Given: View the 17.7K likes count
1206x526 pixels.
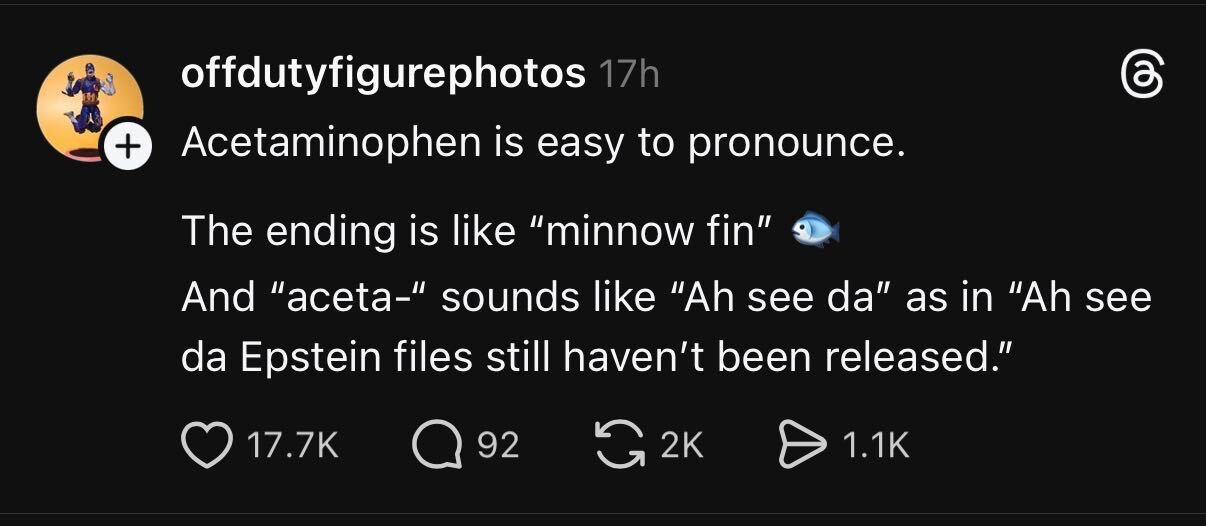Looking at the screenshot, I should [x=292, y=445].
